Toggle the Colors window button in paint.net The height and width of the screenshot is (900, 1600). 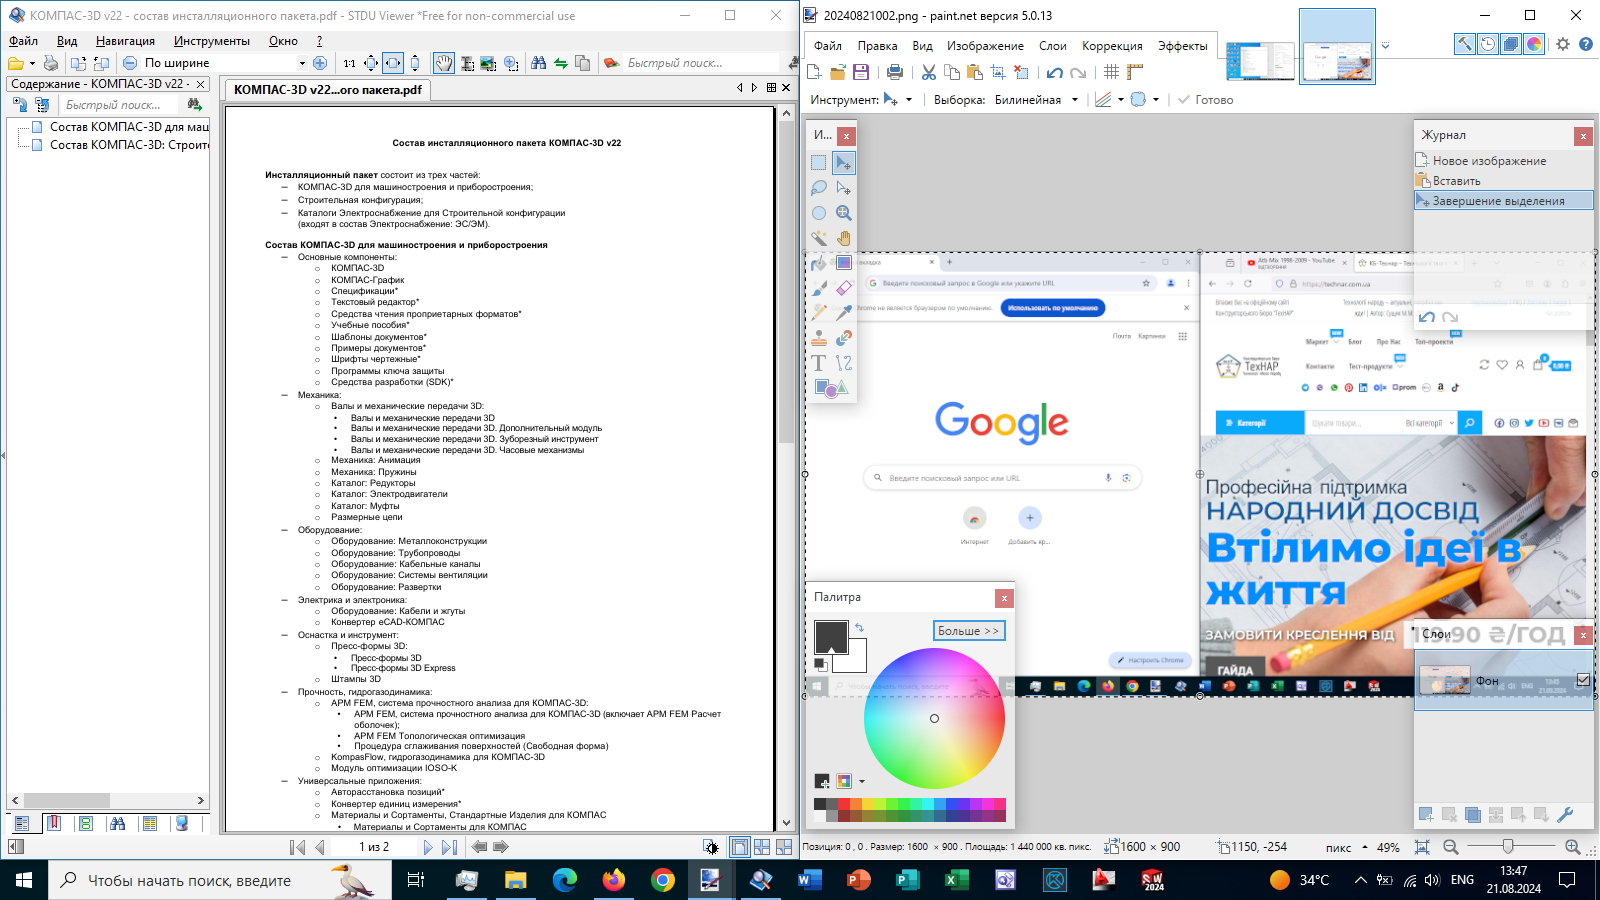click(1534, 44)
